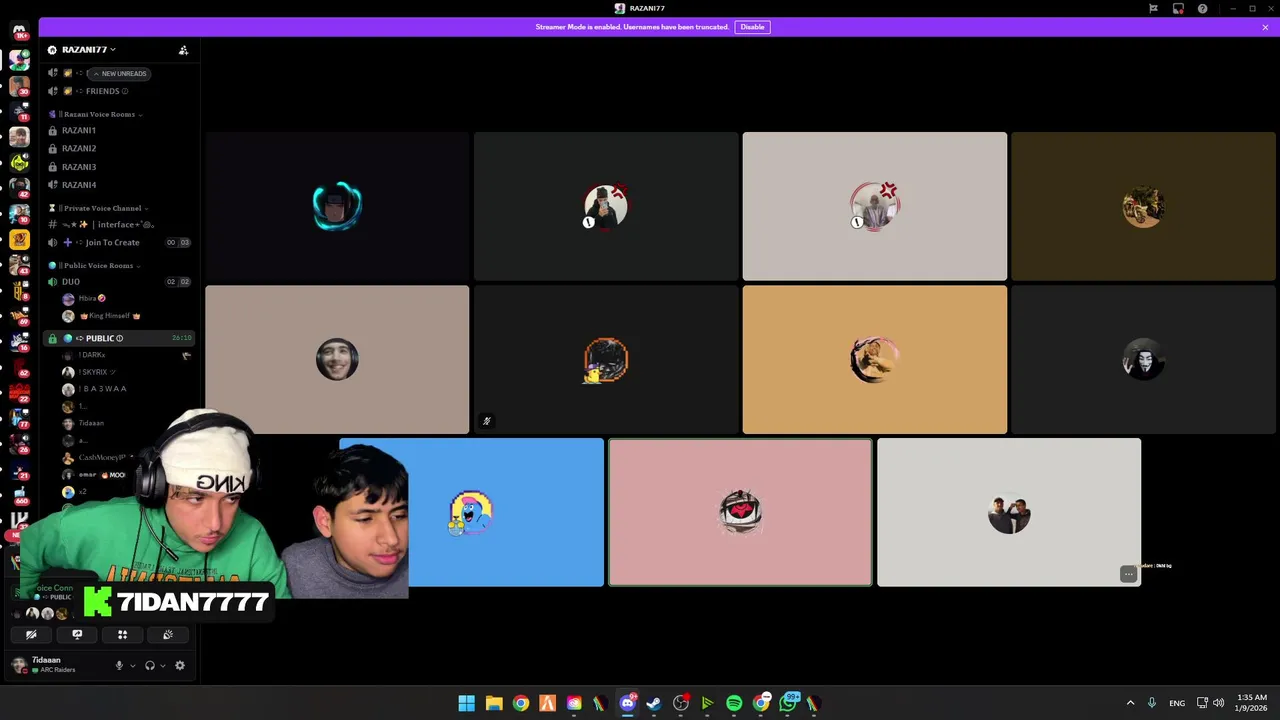Open Spotify from the taskbar

[734, 704]
